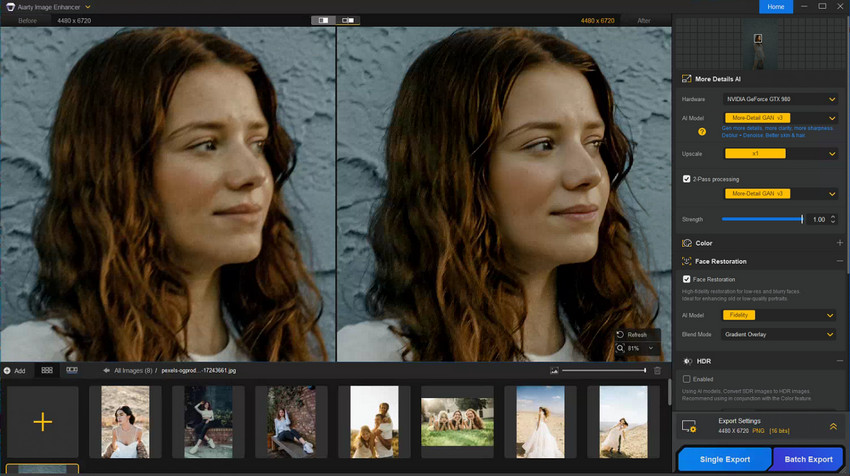Click the Color panel icon
The width and height of the screenshot is (850, 476).
pyautogui.click(x=687, y=243)
